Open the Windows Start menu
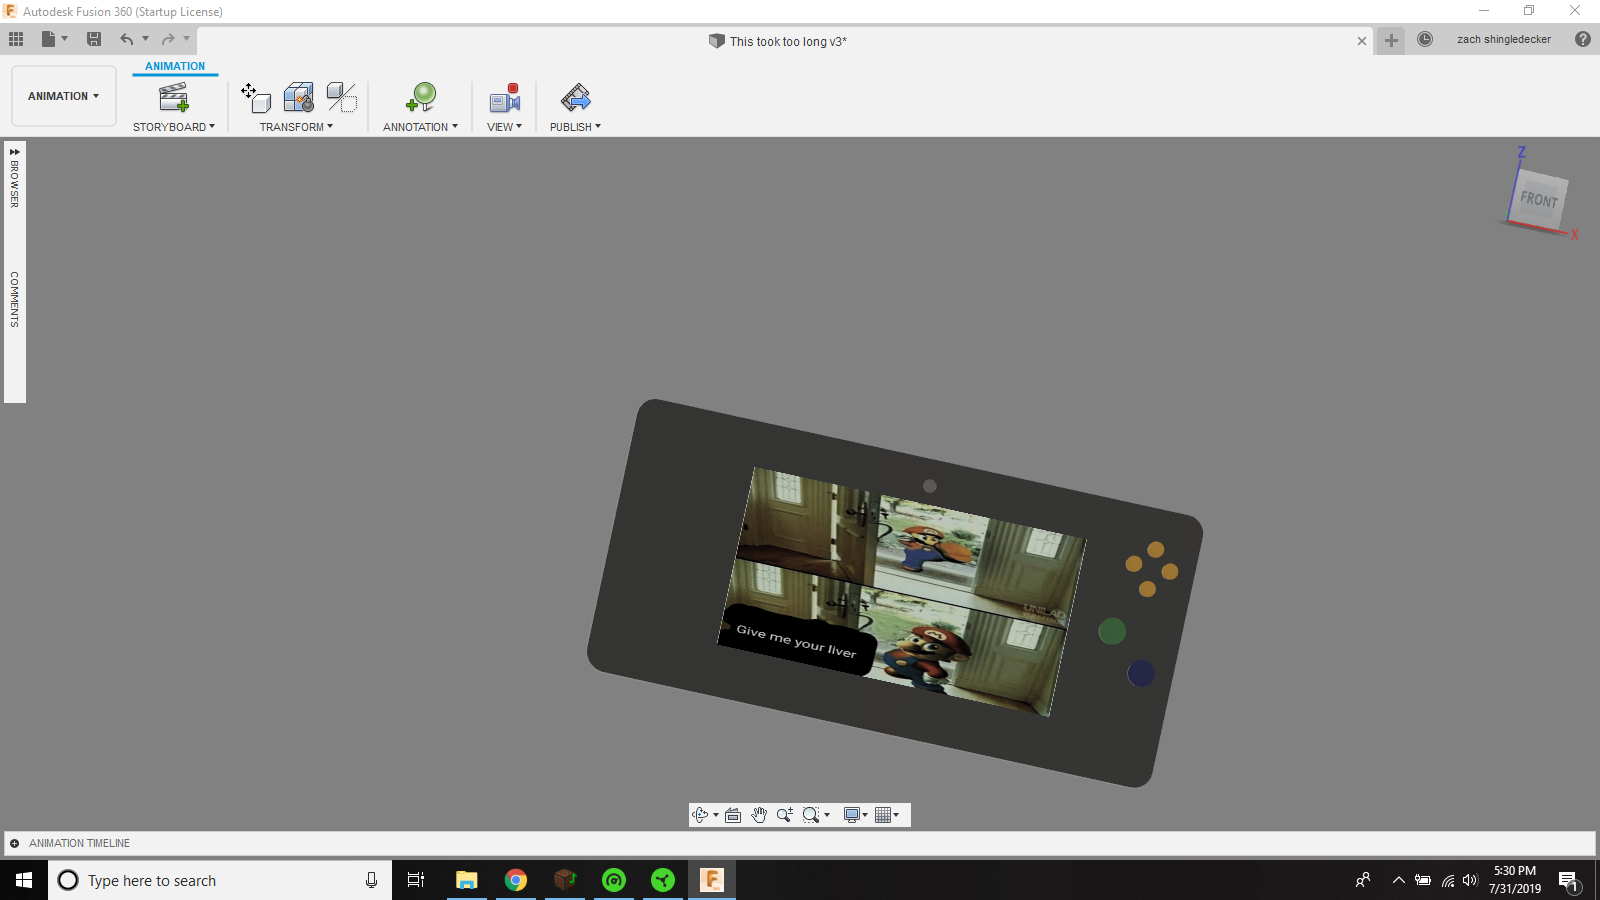The image size is (1600, 900). coord(24,880)
